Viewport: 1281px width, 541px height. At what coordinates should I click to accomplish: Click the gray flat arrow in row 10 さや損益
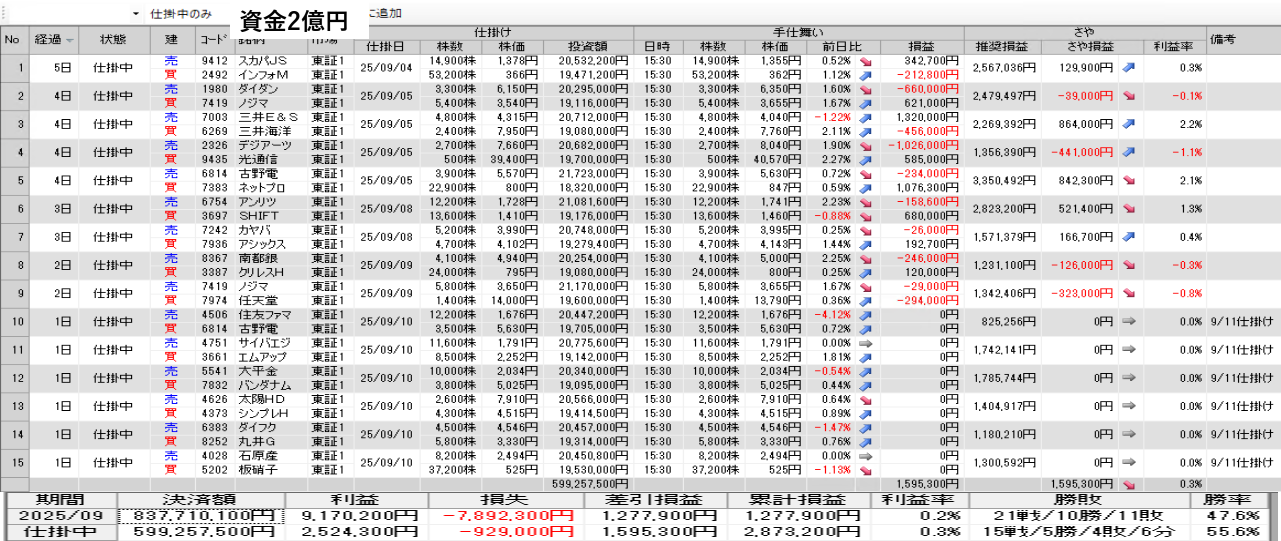(1129, 321)
